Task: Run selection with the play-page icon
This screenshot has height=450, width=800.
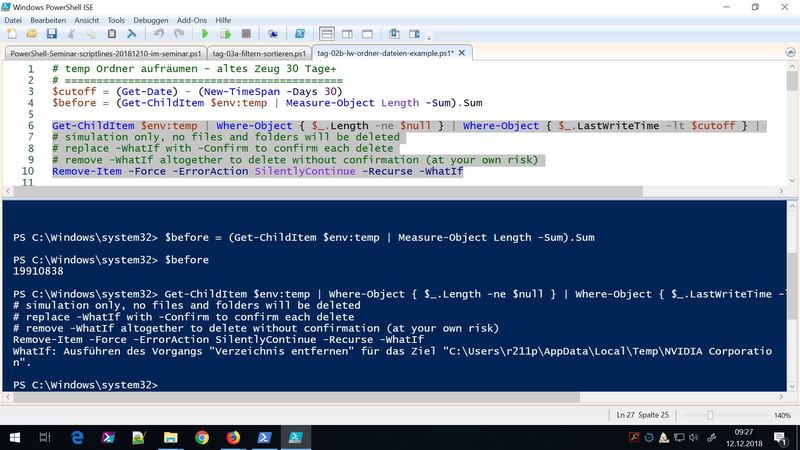Action: (226, 33)
